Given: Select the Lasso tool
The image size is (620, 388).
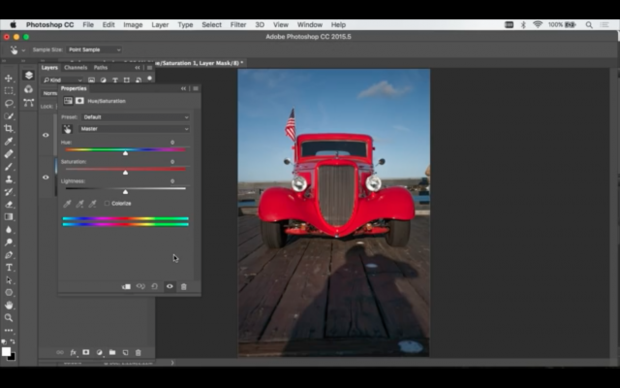Looking at the screenshot, I should 8,103.
